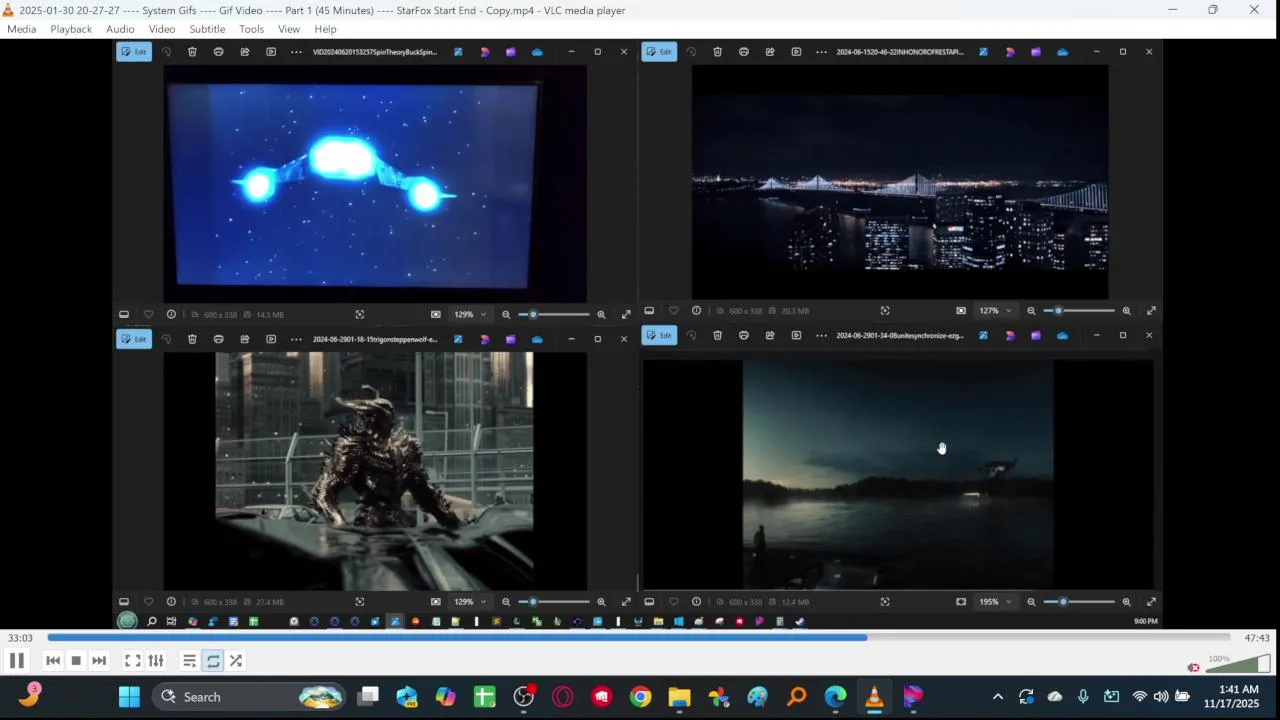Viewport: 1280px width, 720px height.
Task: Click total time 47:43 label
Action: pos(1257,638)
